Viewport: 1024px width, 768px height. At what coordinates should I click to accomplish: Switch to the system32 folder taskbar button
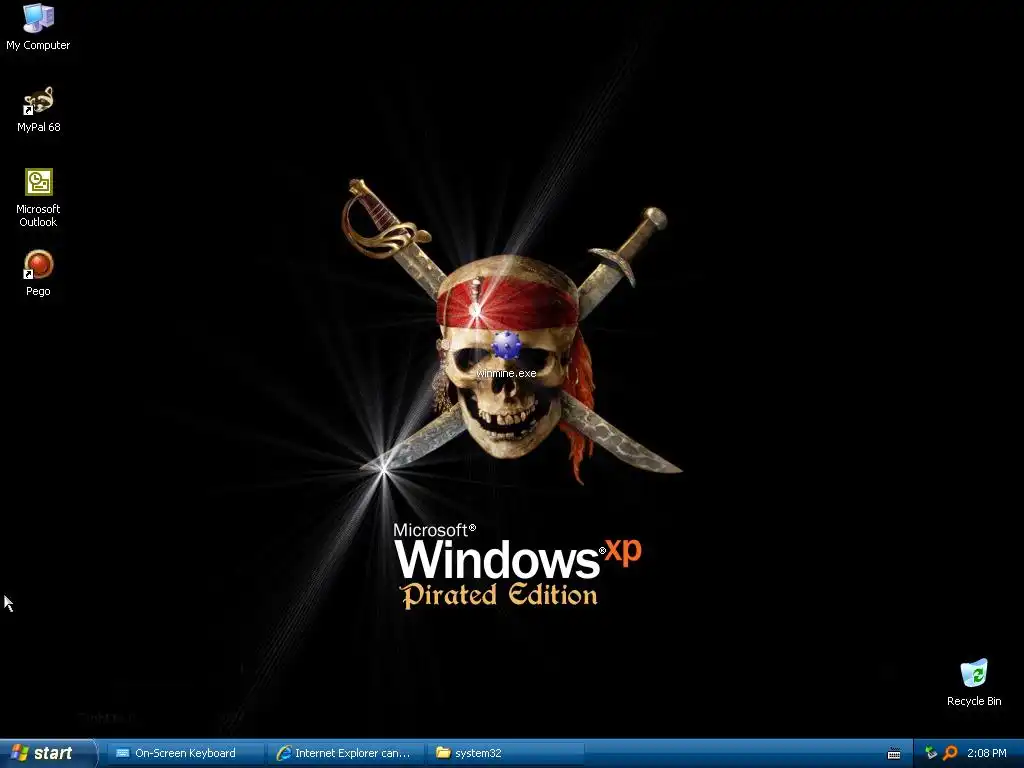tap(506, 753)
